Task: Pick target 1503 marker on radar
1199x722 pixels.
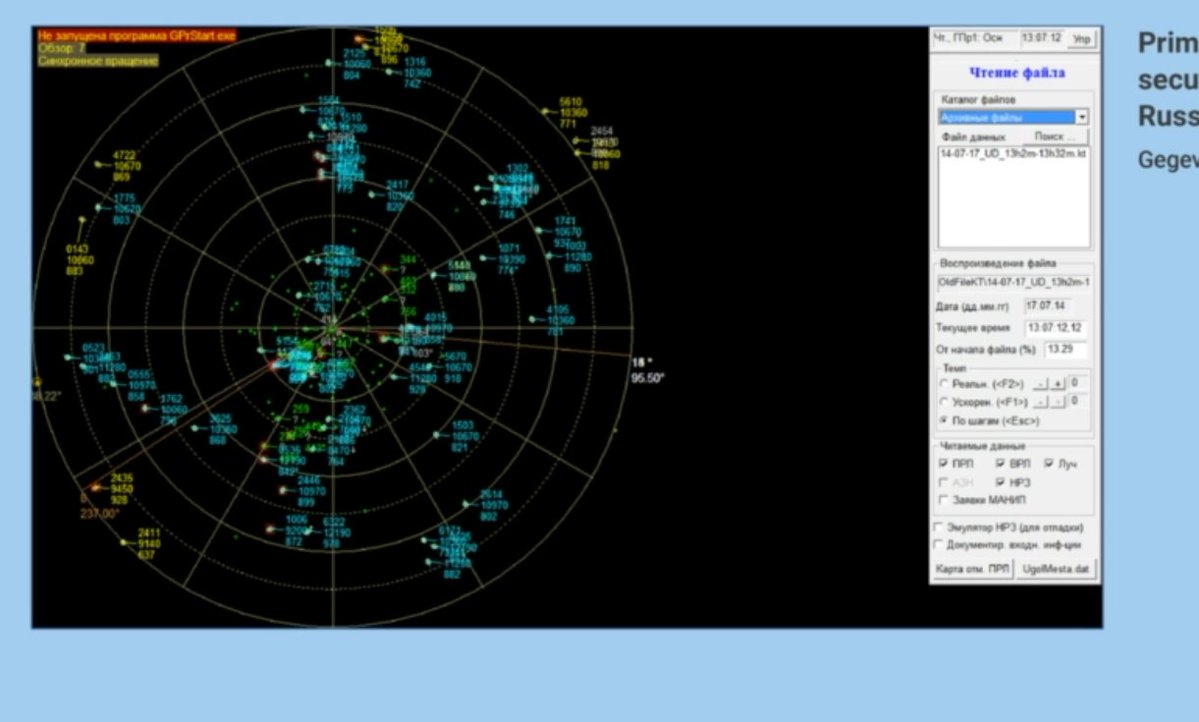Action: pyautogui.click(x=436, y=435)
